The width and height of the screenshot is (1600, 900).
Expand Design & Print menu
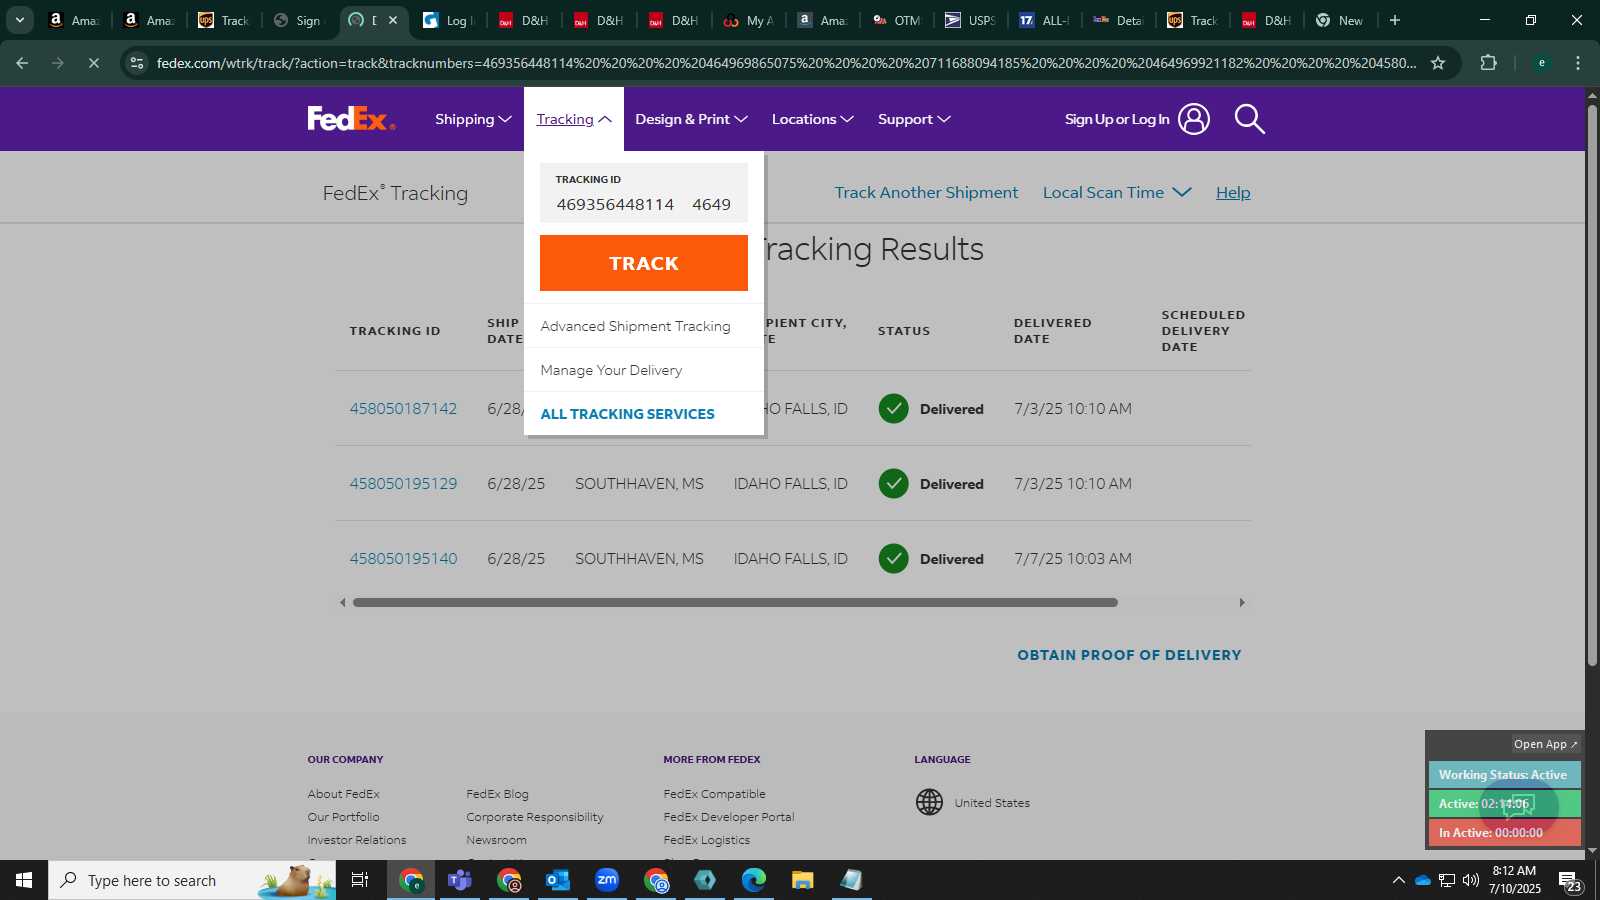691,119
